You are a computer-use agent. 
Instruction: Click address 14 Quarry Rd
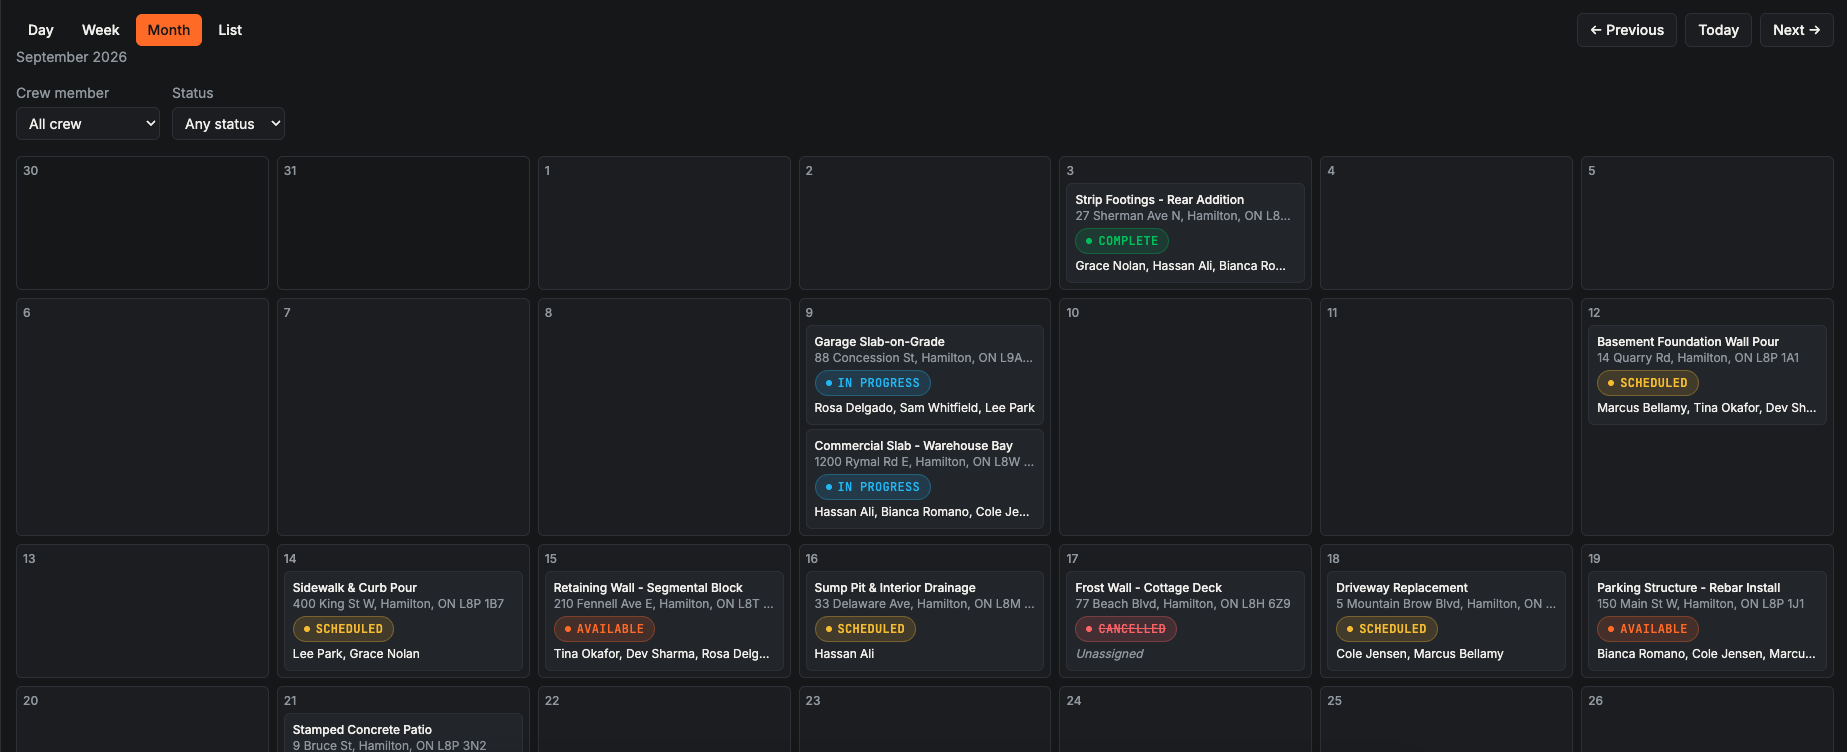(1698, 358)
